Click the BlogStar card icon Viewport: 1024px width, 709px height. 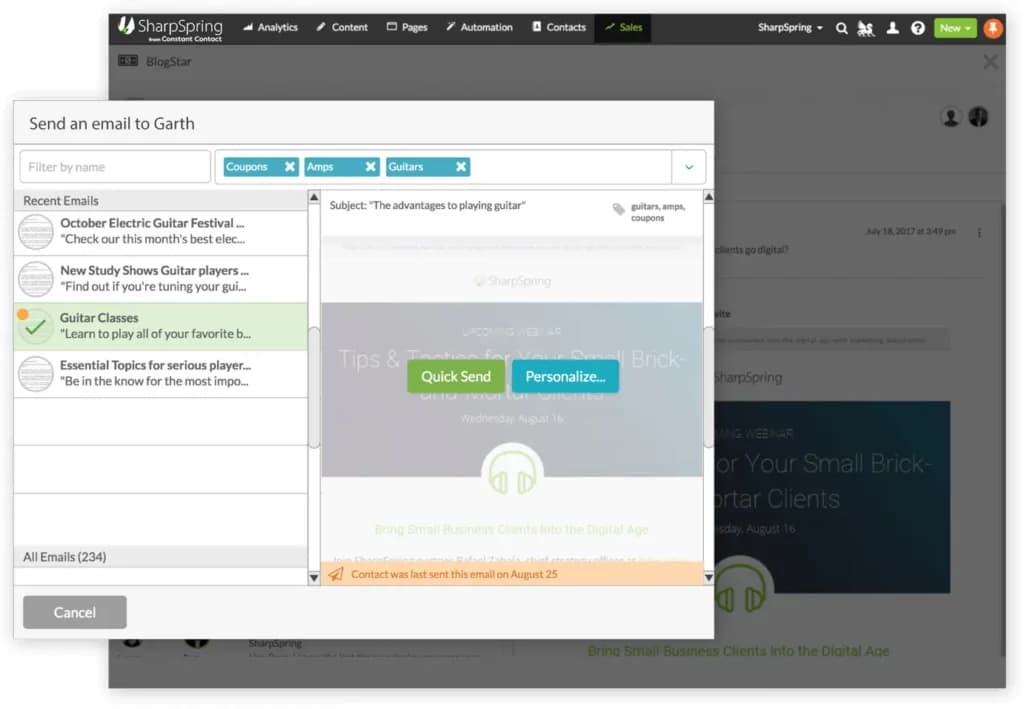128,61
